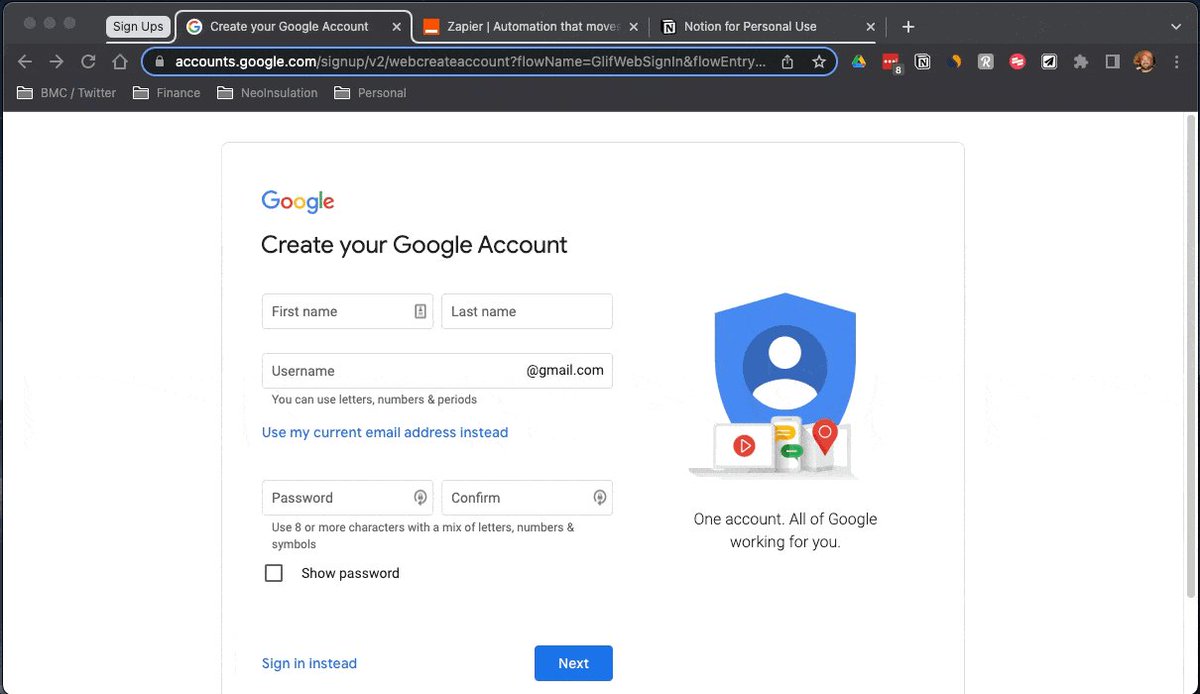Click the lock site info icon
The image size is (1200, 694).
click(159, 62)
